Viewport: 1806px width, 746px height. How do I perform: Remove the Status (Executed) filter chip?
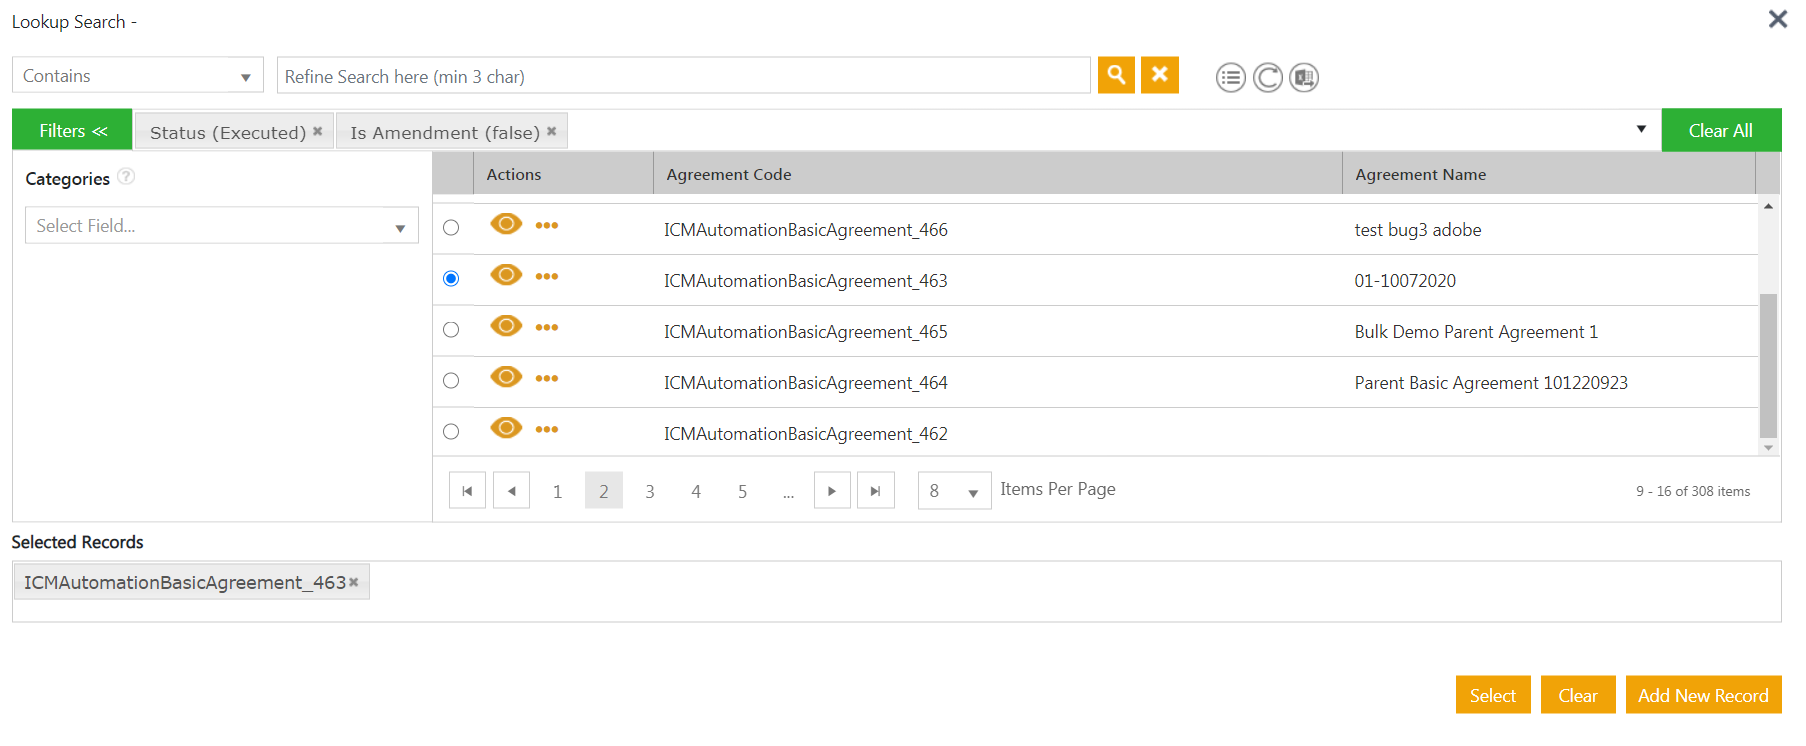tap(318, 131)
